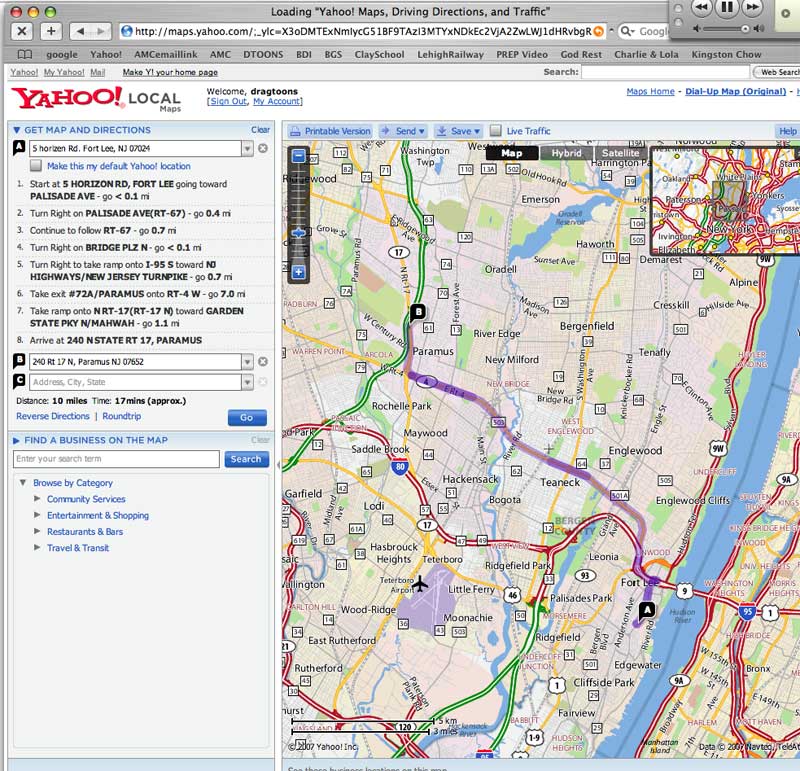Click the Printable Version printer icon

295,131
